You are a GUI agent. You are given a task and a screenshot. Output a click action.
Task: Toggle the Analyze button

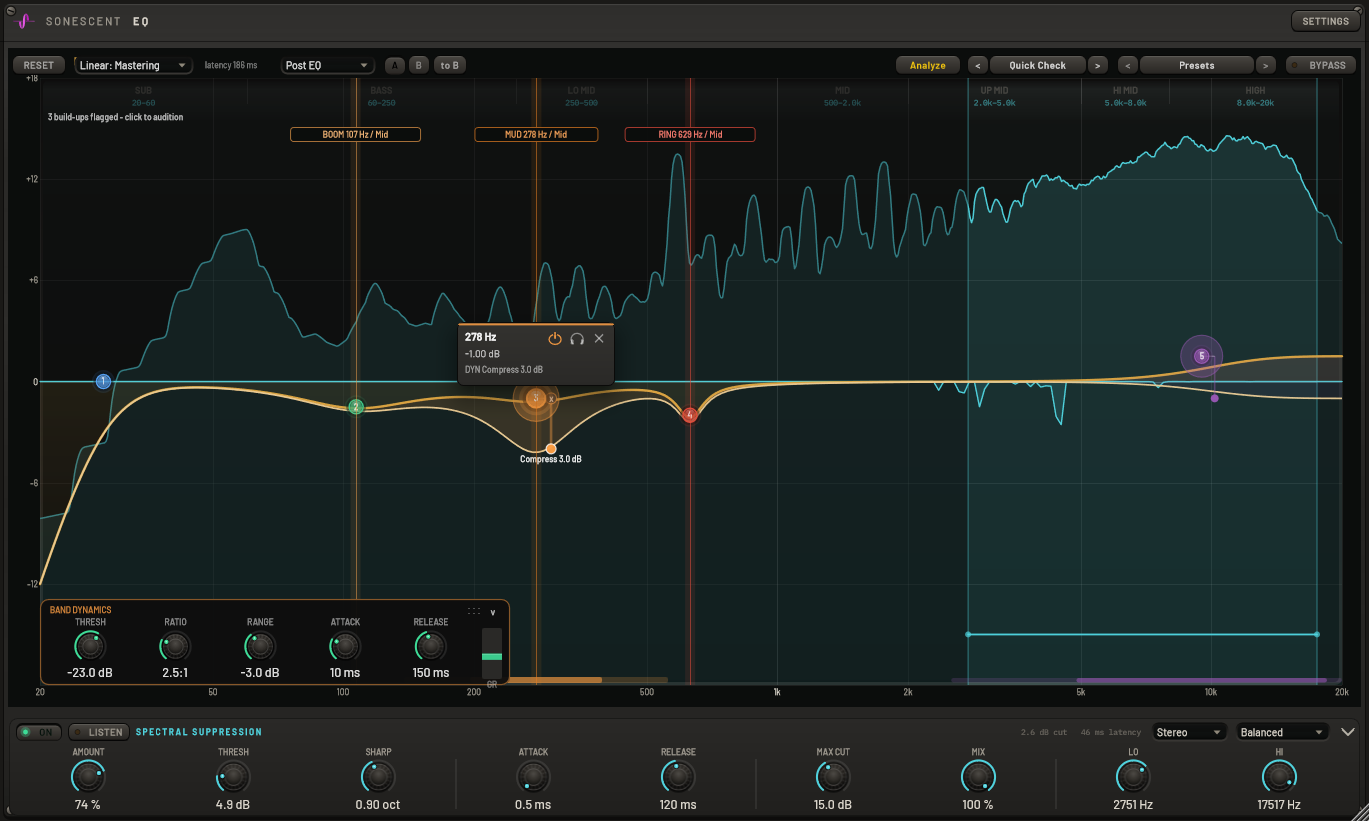tap(928, 65)
